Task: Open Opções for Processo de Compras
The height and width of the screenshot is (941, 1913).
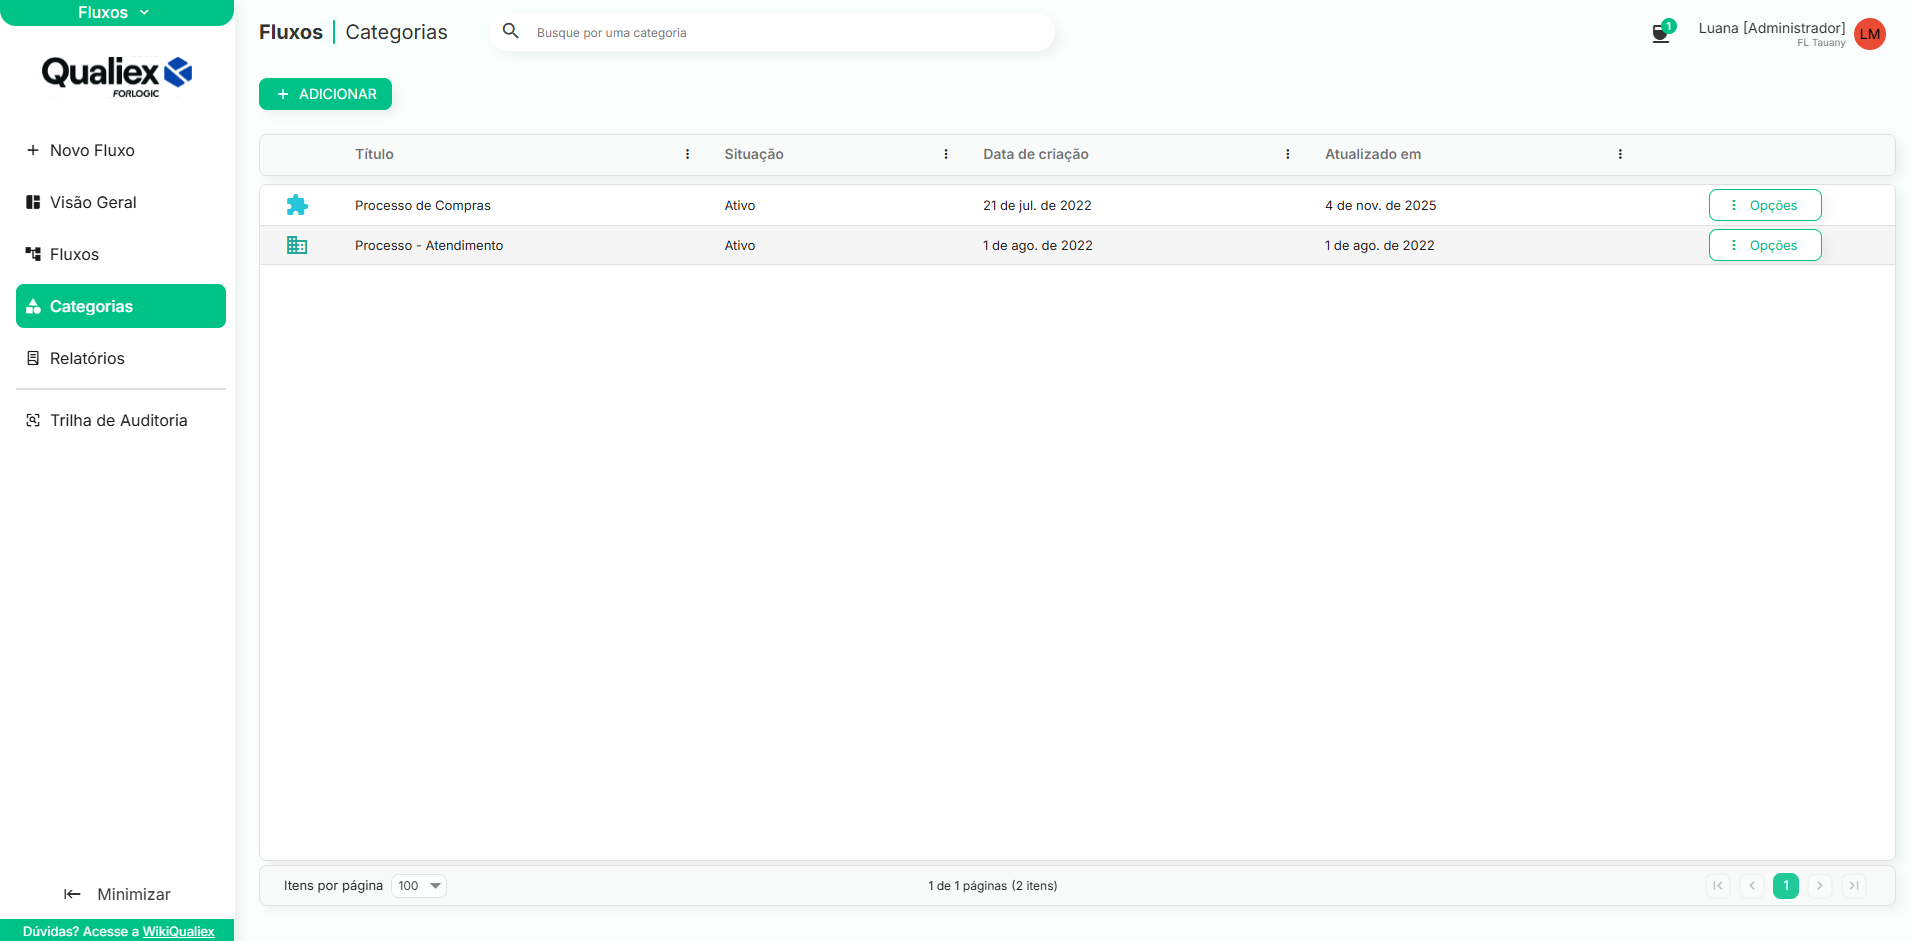Action: 1764,205
